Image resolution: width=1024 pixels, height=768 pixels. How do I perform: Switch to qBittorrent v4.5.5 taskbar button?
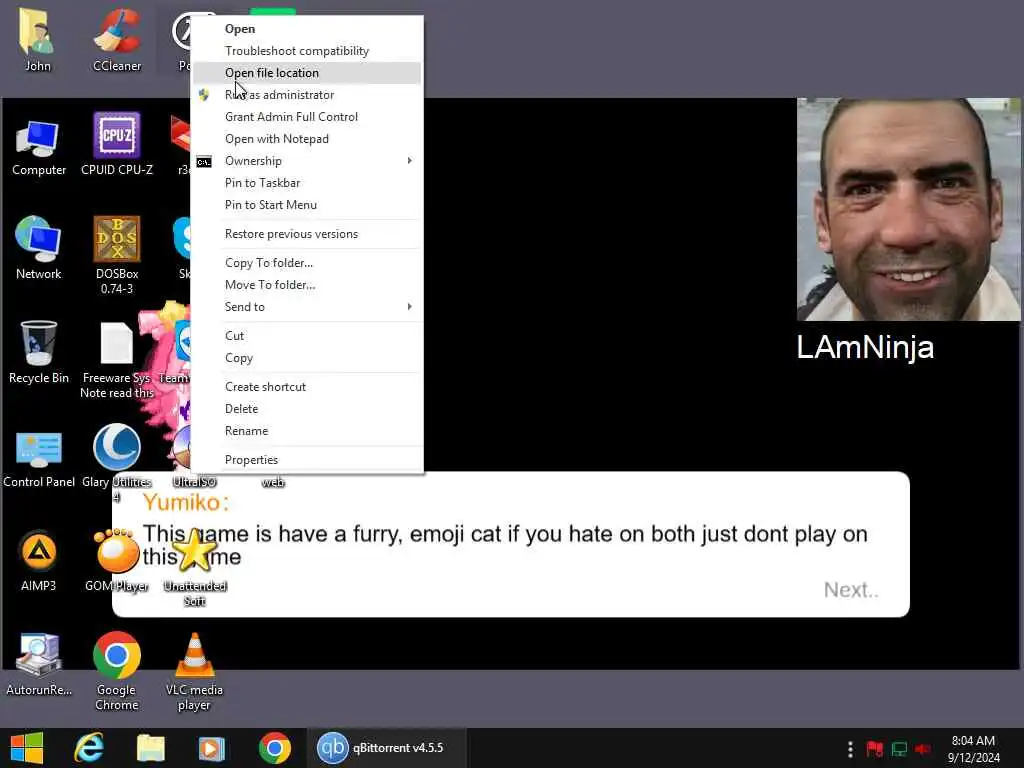(x=385, y=748)
